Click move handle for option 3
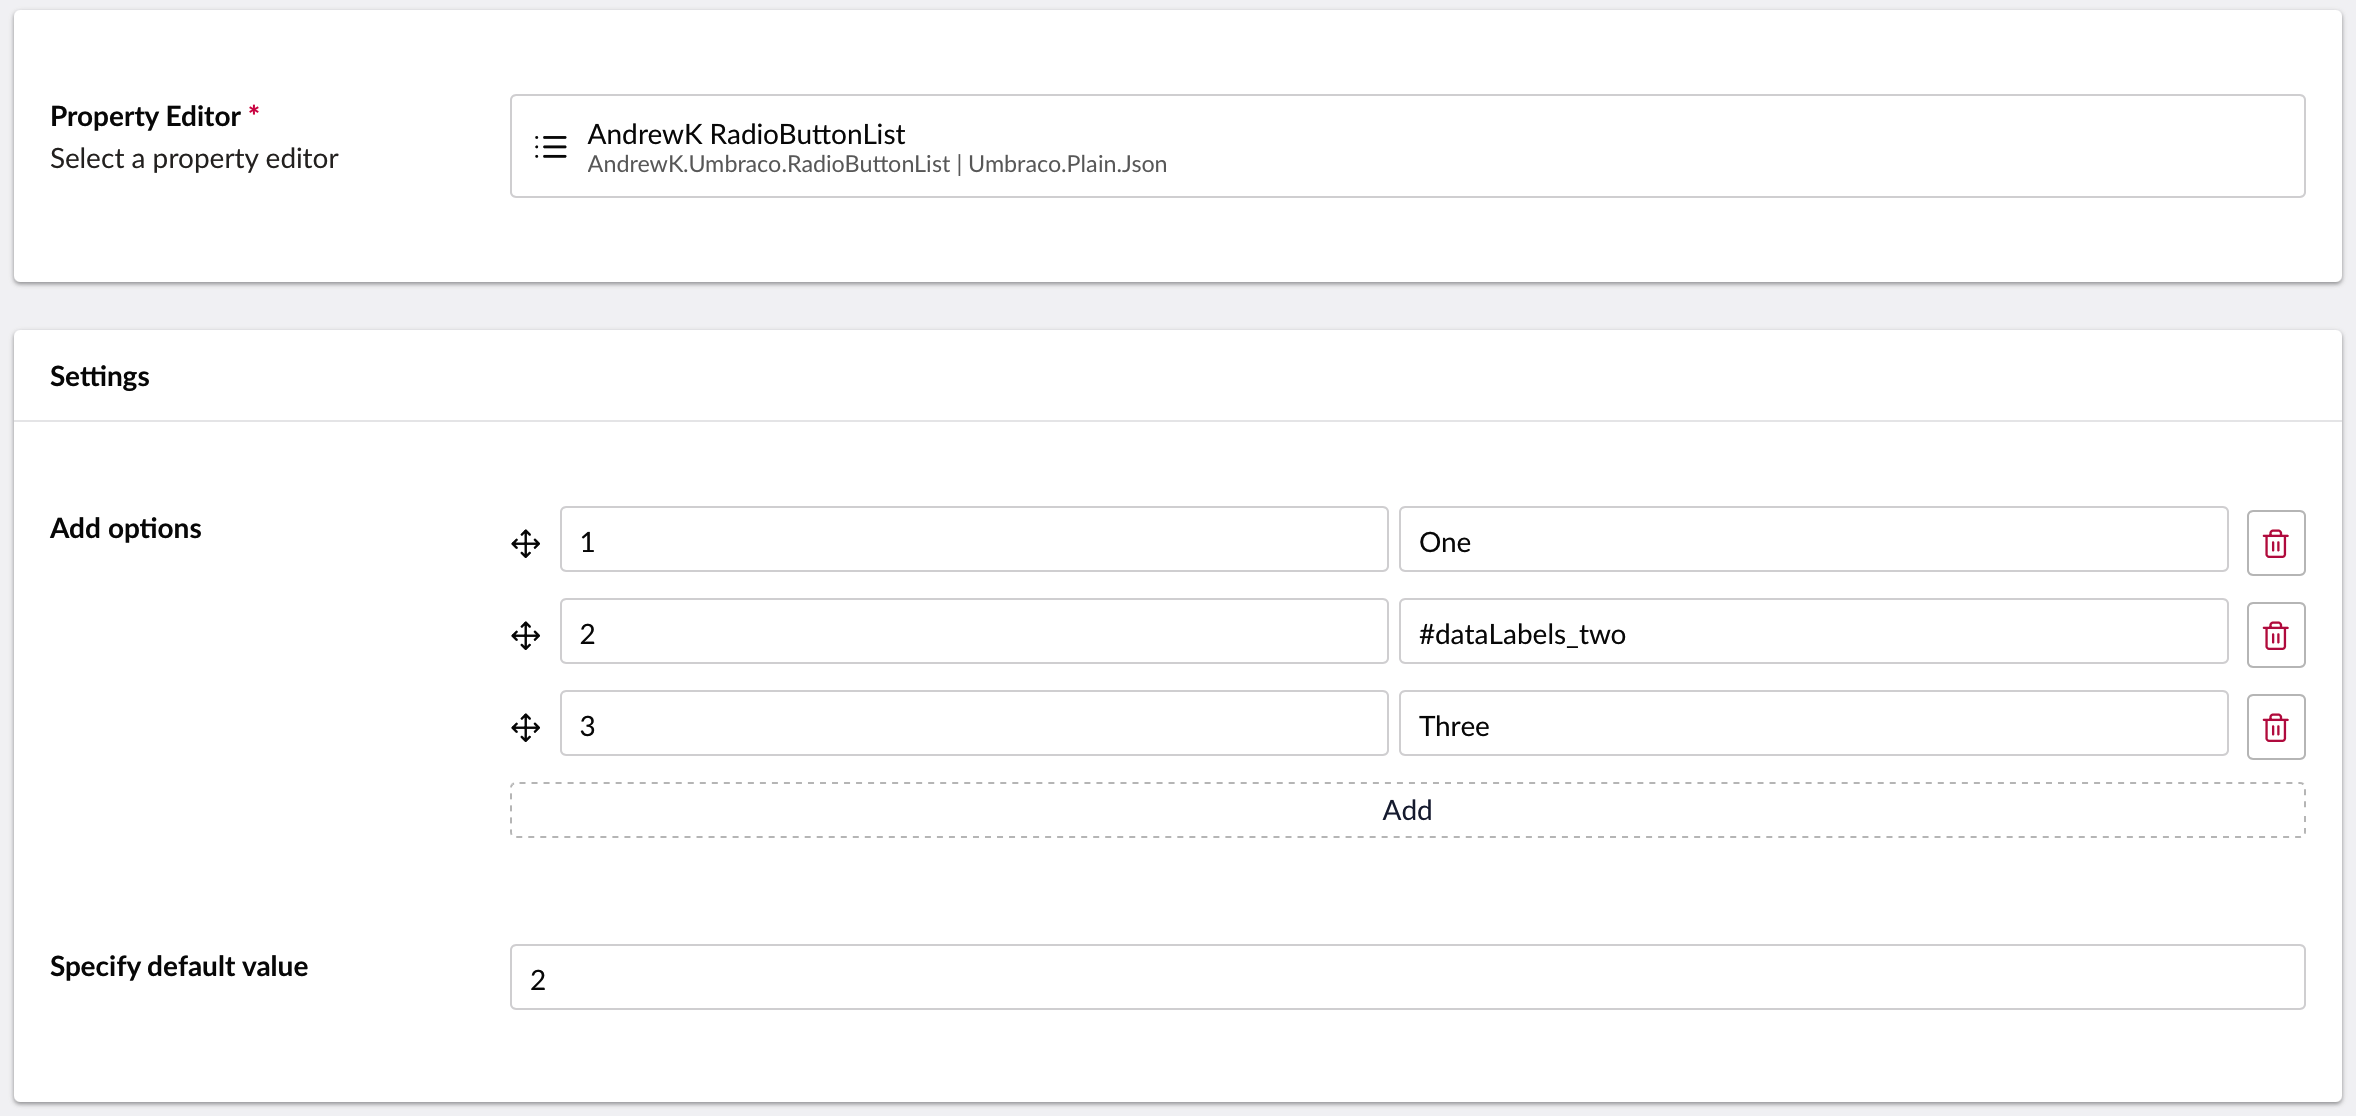2356x1116 pixels. click(x=526, y=727)
